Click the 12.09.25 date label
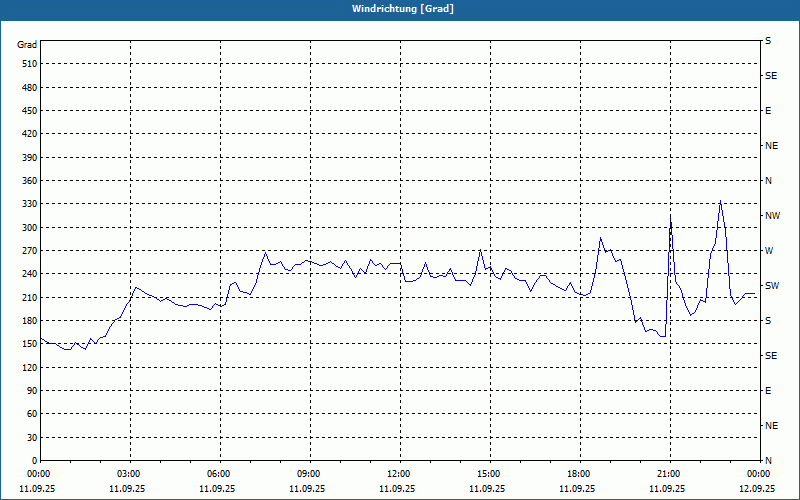 757,488
